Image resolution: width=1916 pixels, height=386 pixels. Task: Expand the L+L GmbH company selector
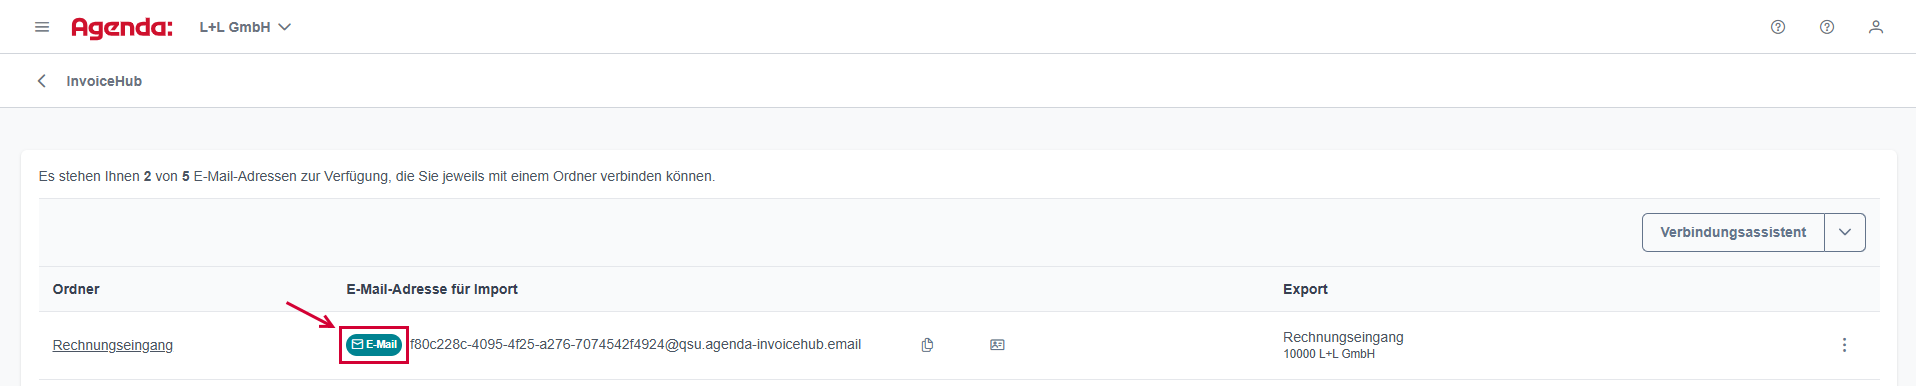tap(245, 27)
